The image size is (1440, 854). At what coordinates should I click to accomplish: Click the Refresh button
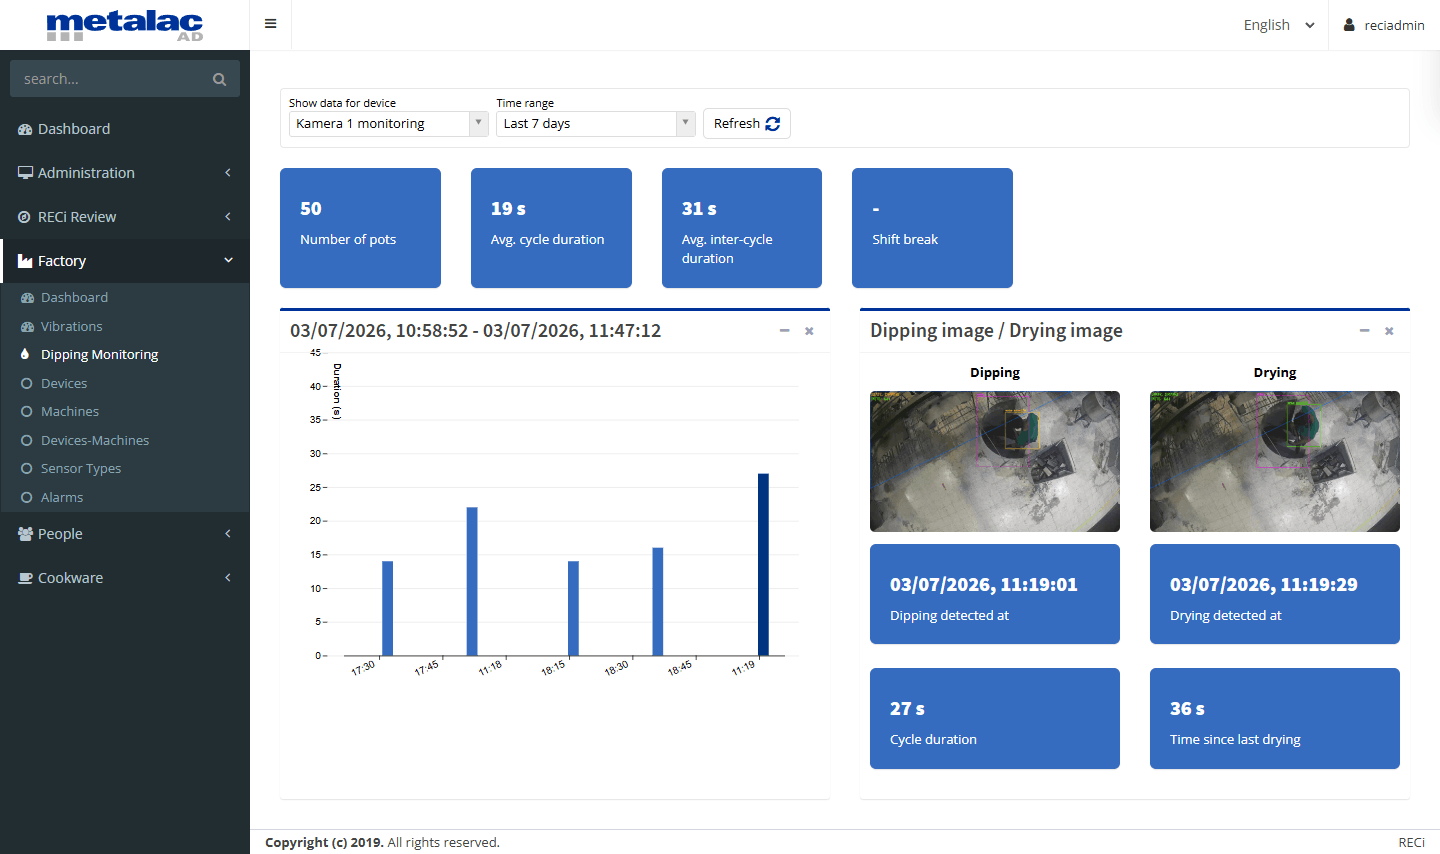[747, 124]
